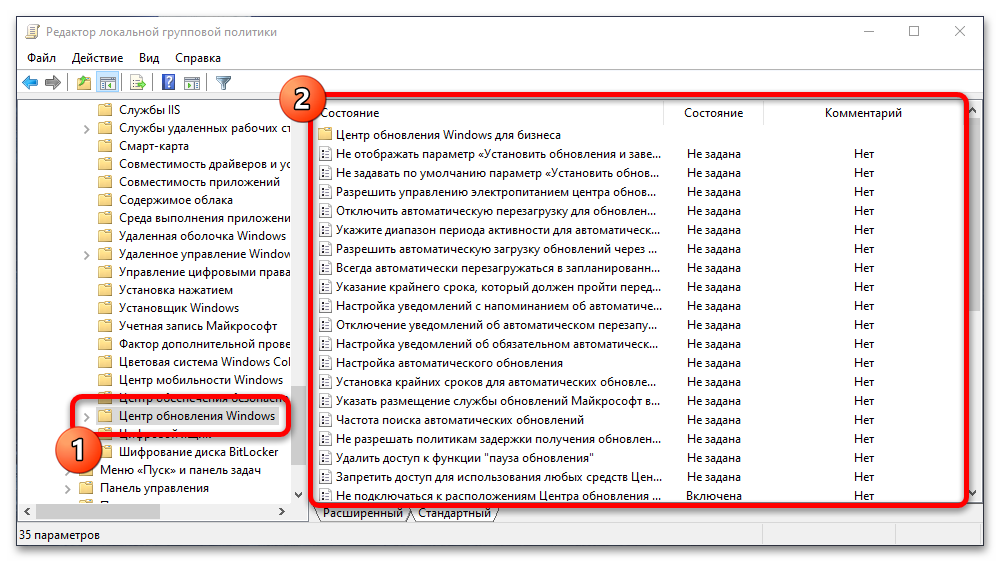Select Меню «Пуск» и панель задач in tree
The image size is (1000, 562).
coord(180,470)
